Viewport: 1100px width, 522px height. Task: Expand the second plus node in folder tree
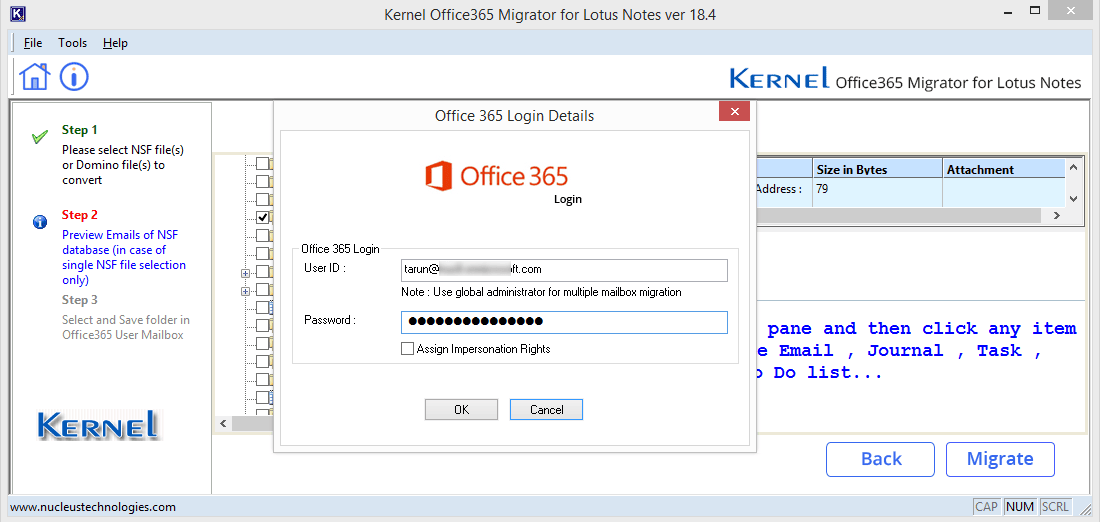pos(246,291)
